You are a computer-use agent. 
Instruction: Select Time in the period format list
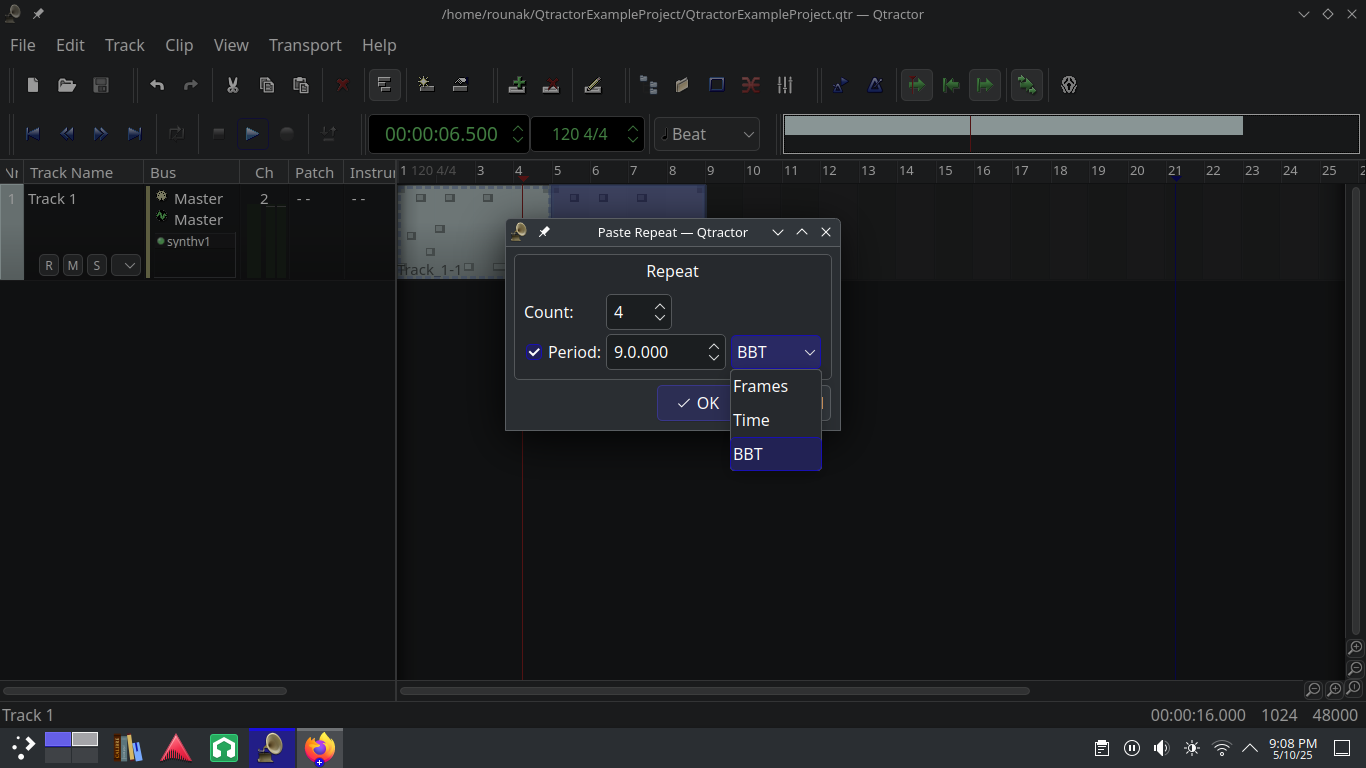[x=776, y=420]
